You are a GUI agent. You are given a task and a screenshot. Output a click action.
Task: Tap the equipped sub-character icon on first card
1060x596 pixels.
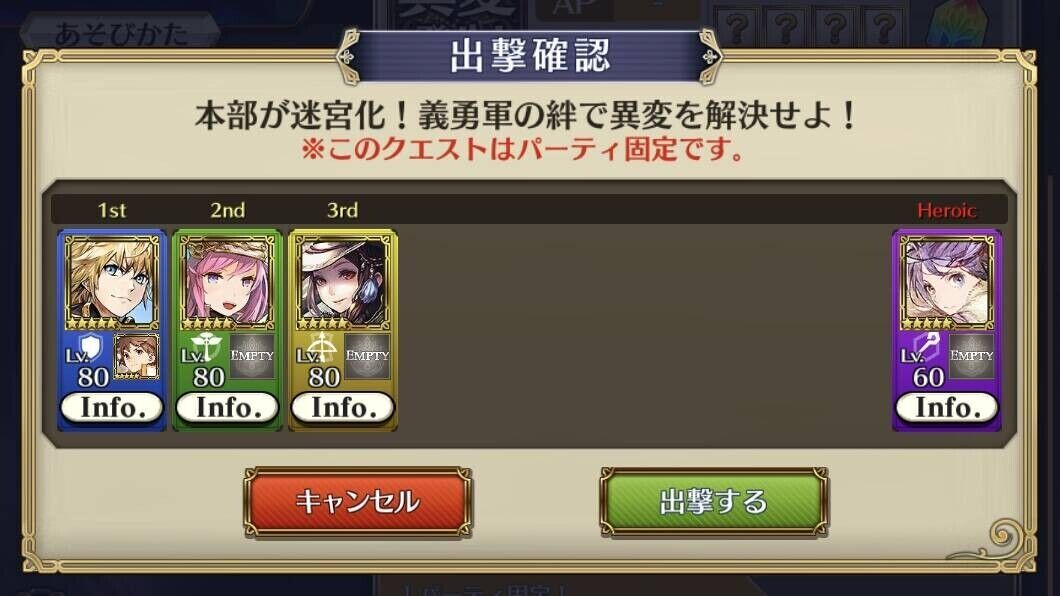point(137,356)
